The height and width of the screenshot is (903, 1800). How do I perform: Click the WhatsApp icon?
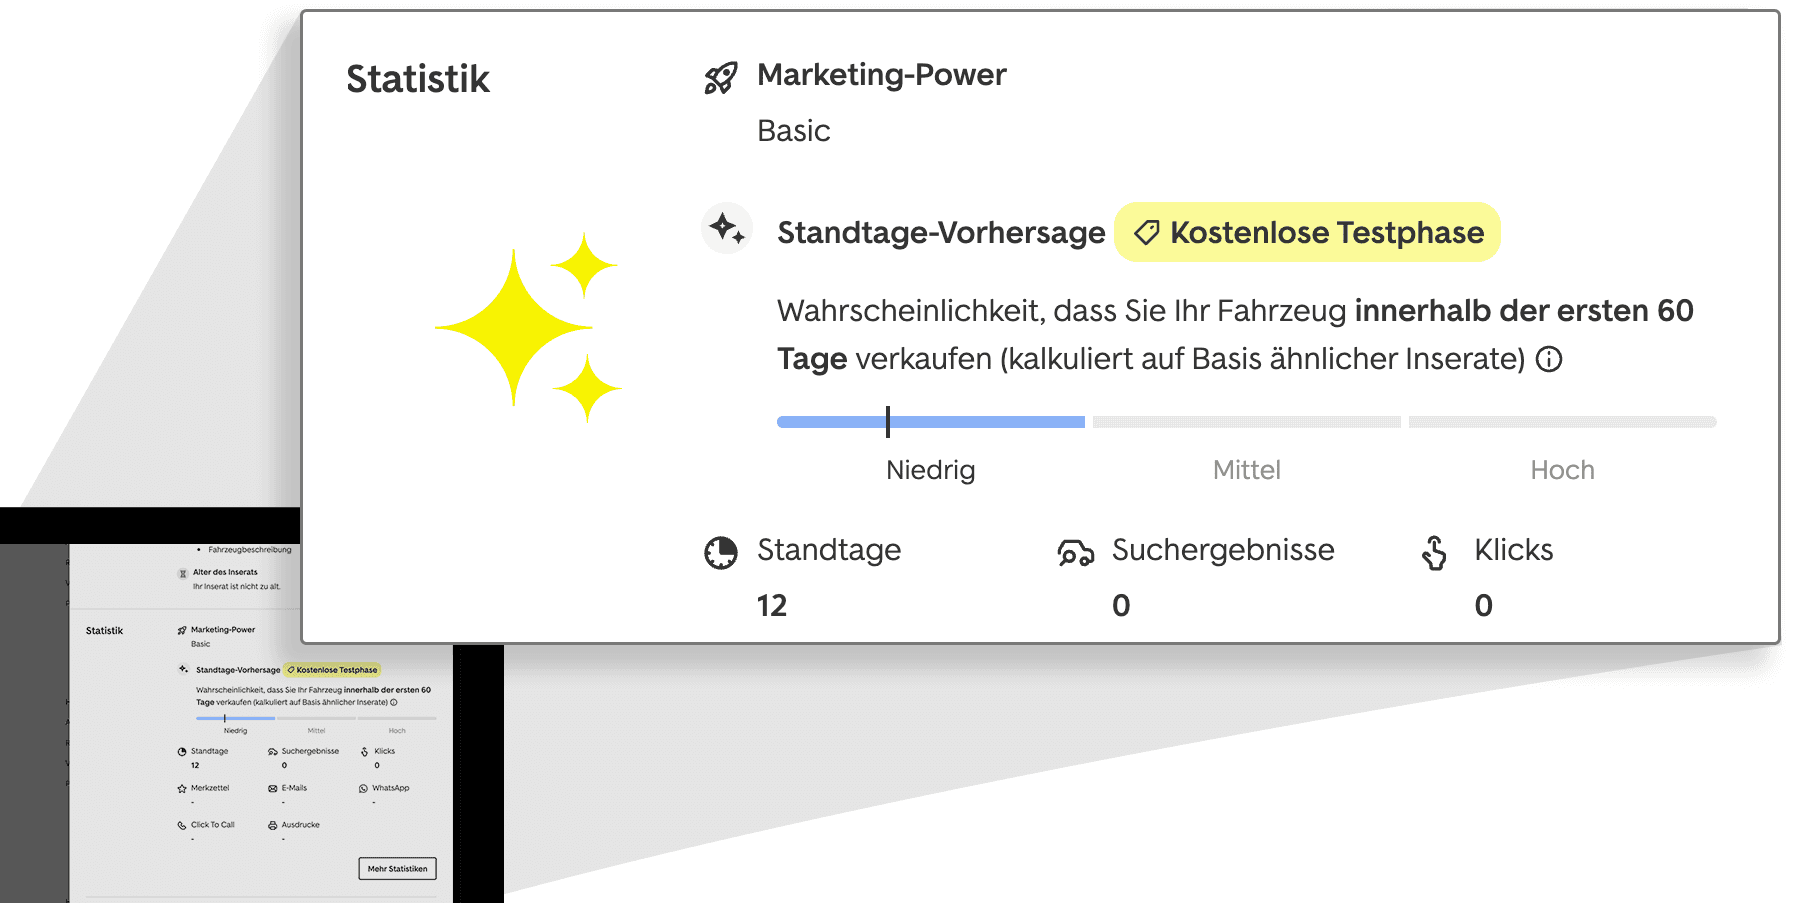pos(363,788)
